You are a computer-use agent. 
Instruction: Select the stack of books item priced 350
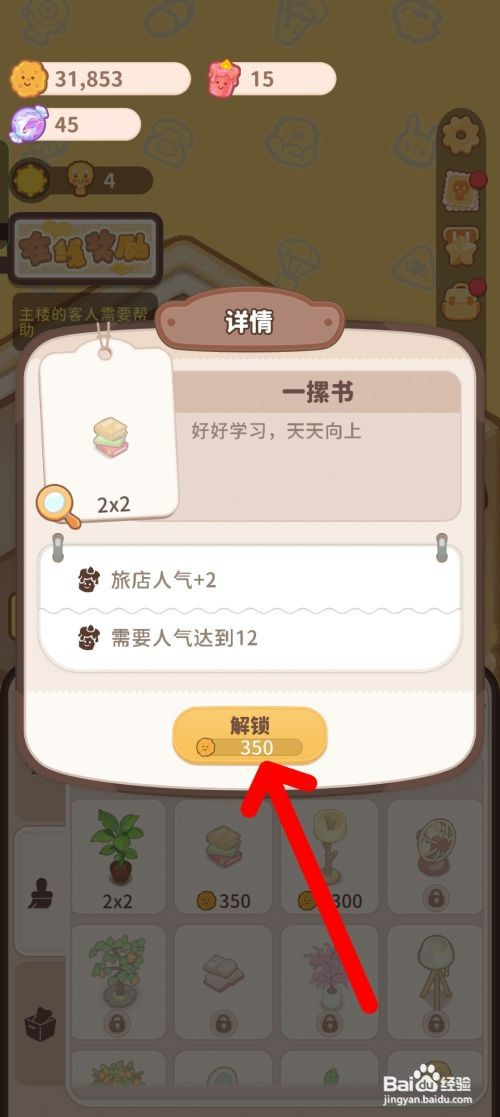click(x=224, y=856)
